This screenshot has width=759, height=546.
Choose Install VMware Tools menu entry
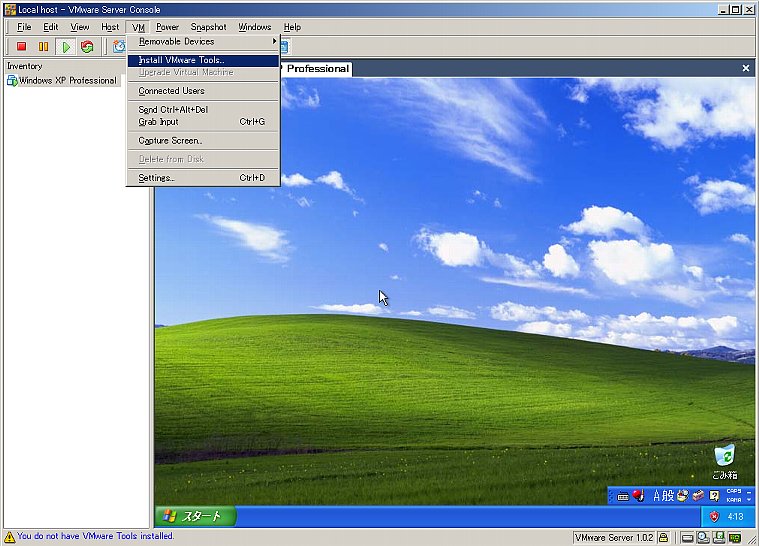[x=203, y=60]
